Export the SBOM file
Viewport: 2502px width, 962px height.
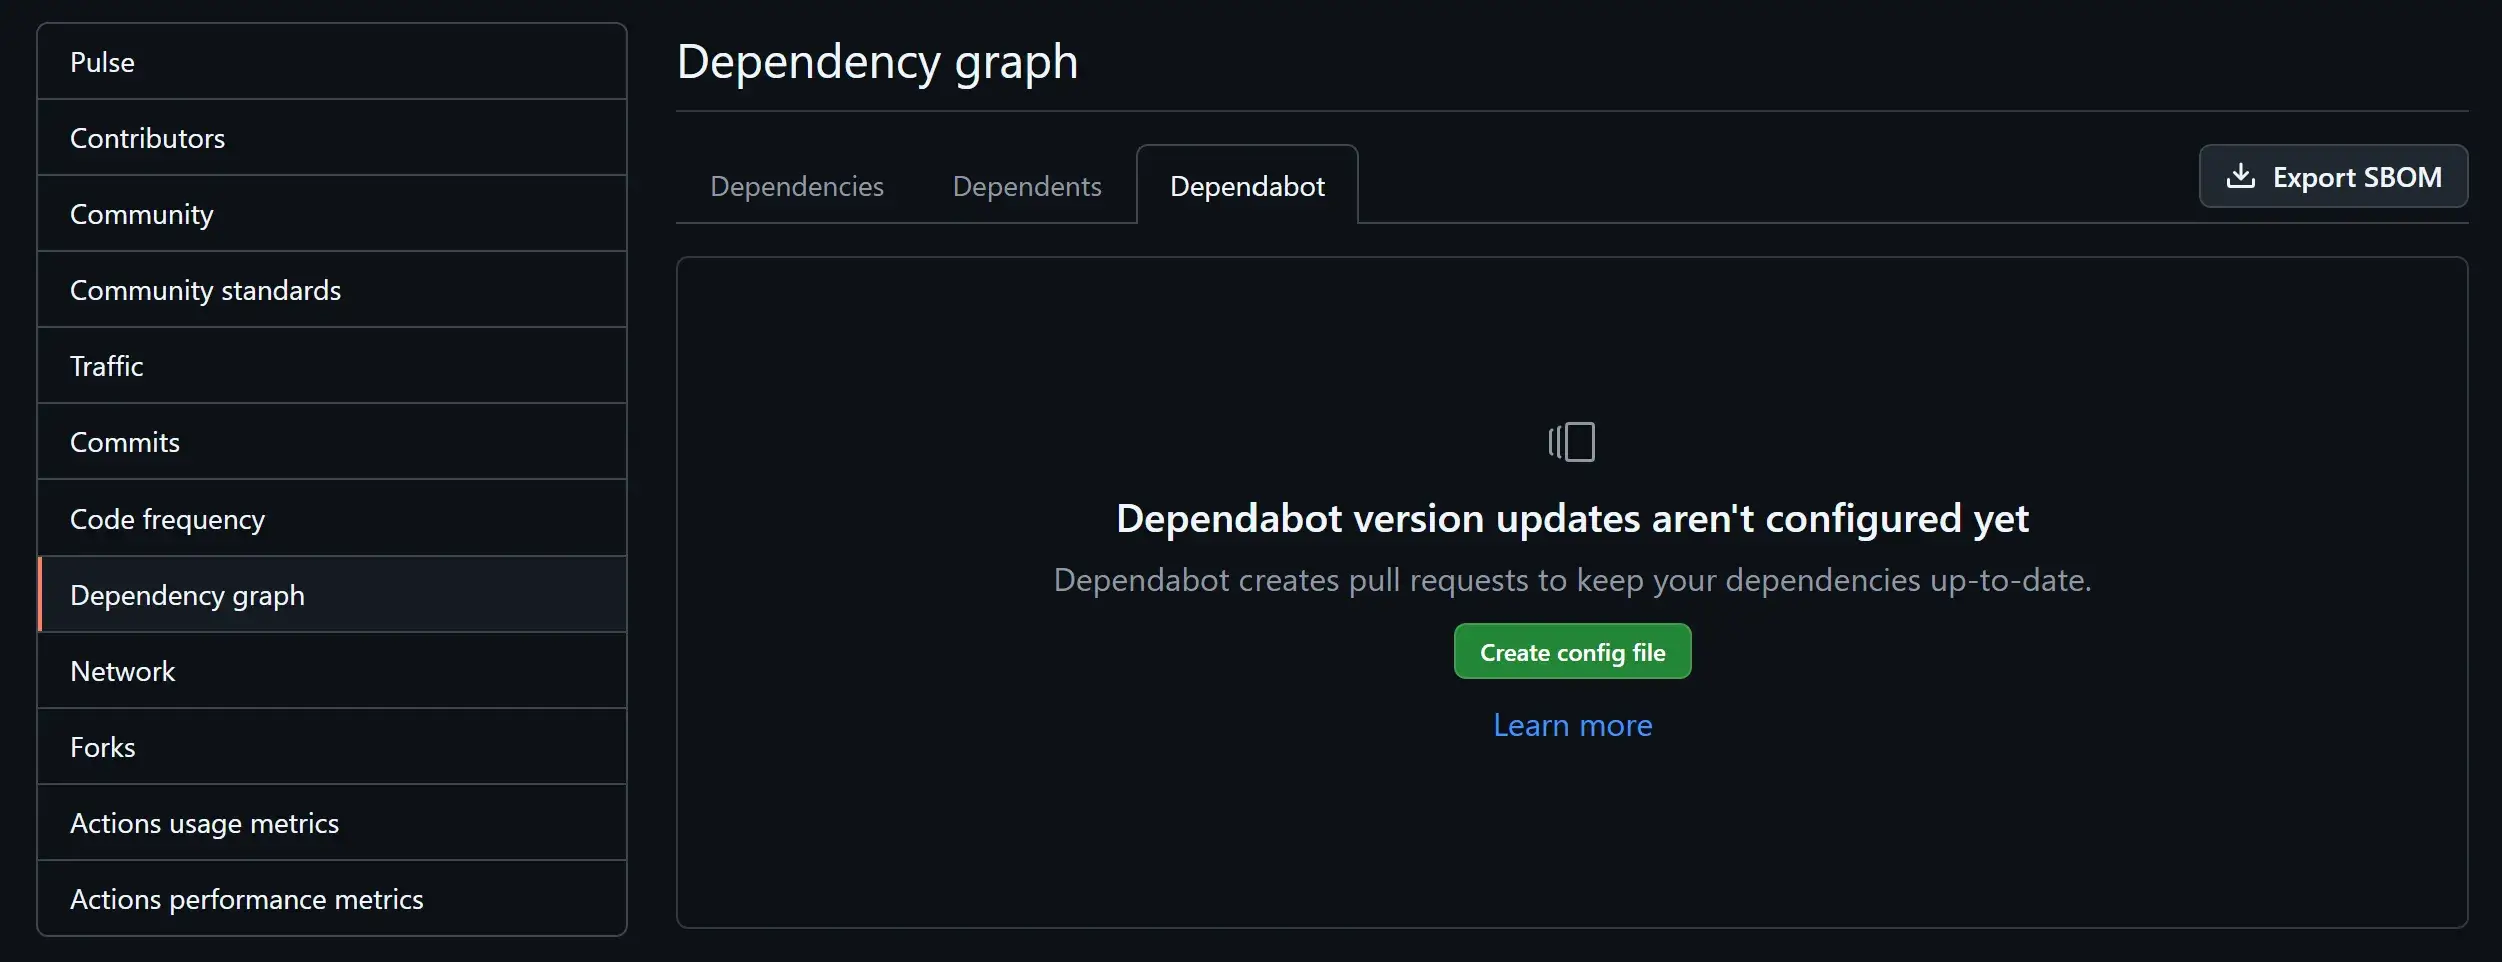click(2333, 177)
